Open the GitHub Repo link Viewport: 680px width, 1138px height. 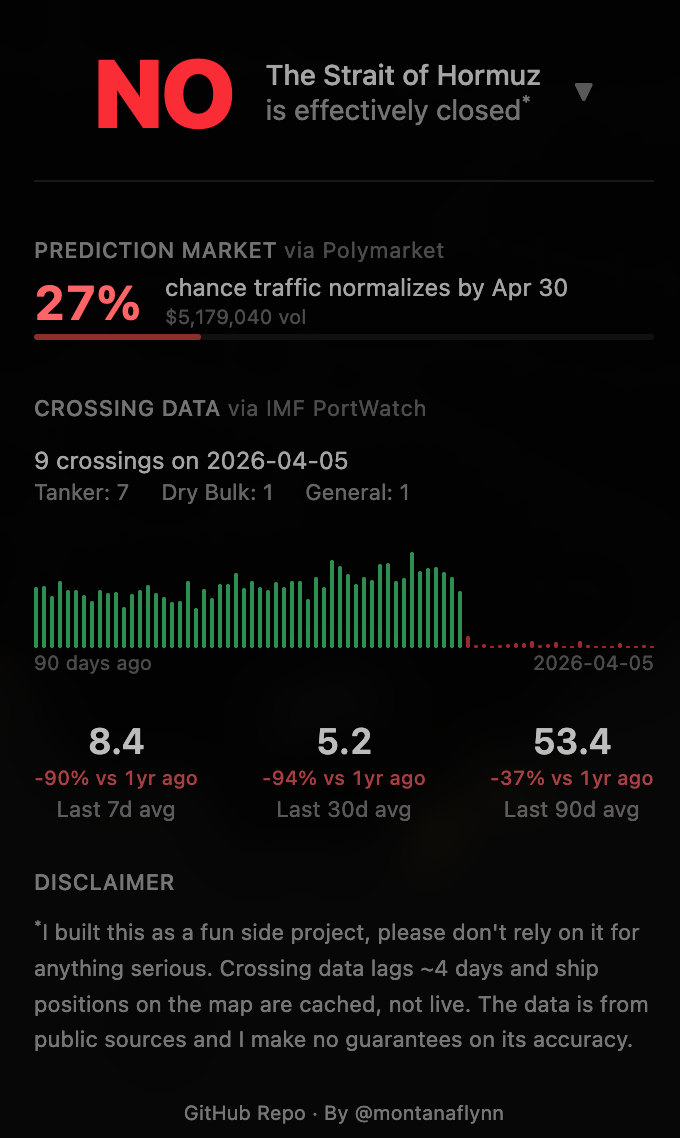point(244,1113)
